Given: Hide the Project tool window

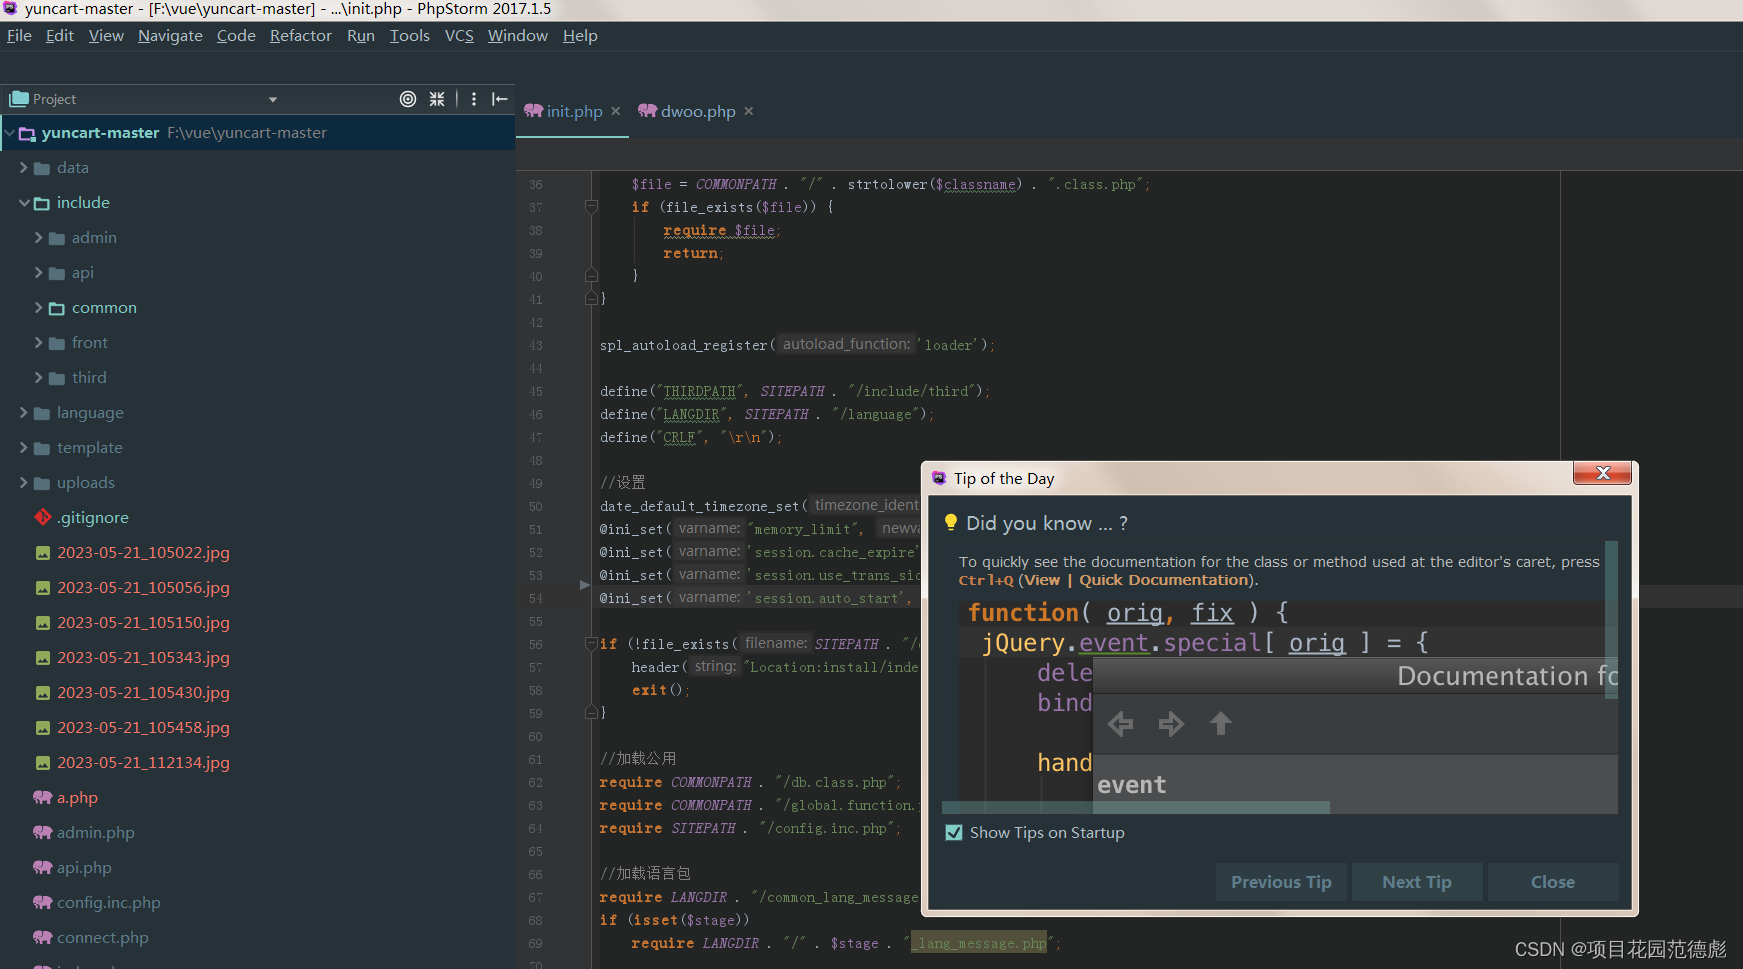Looking at the screenshot, I should pyautogui.click(x=500, y=99).
